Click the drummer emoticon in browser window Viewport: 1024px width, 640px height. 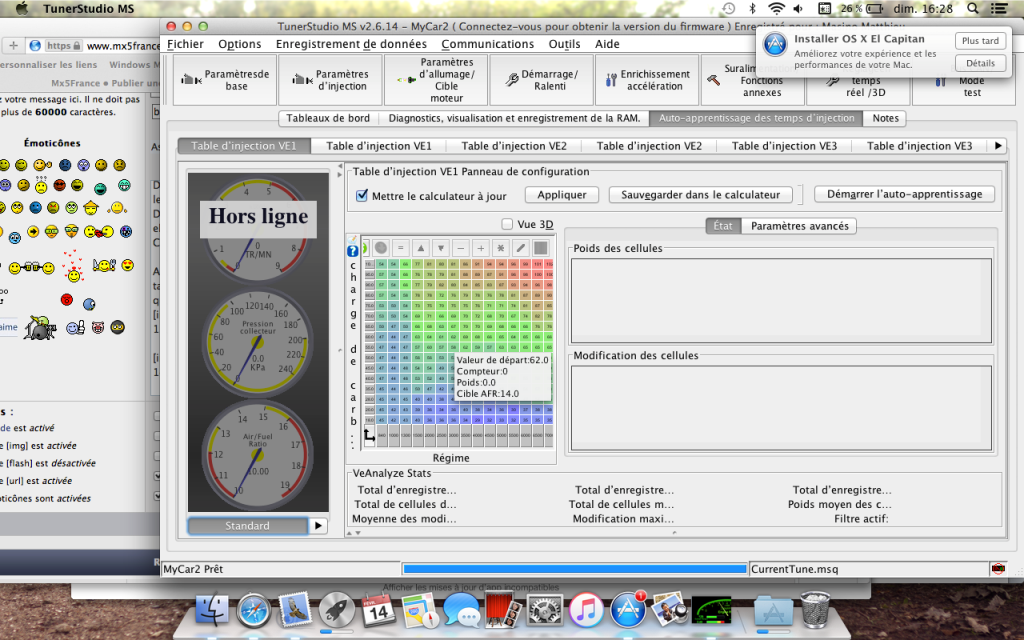(39, 327)
